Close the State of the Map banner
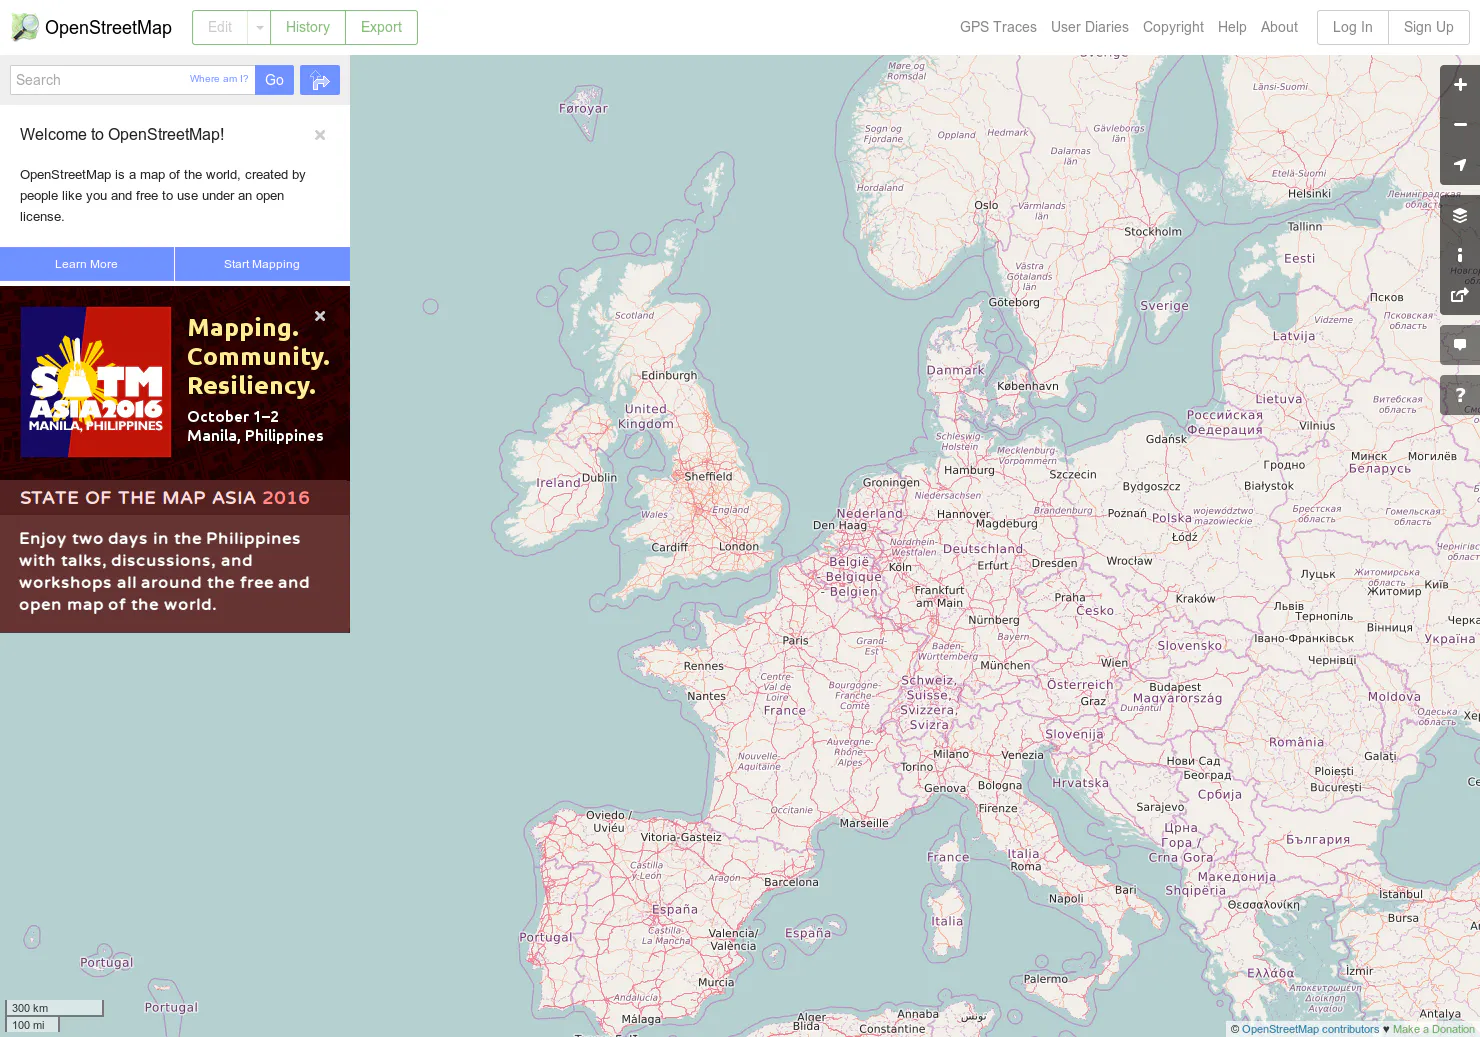1480x1037 pixels. 320,316
